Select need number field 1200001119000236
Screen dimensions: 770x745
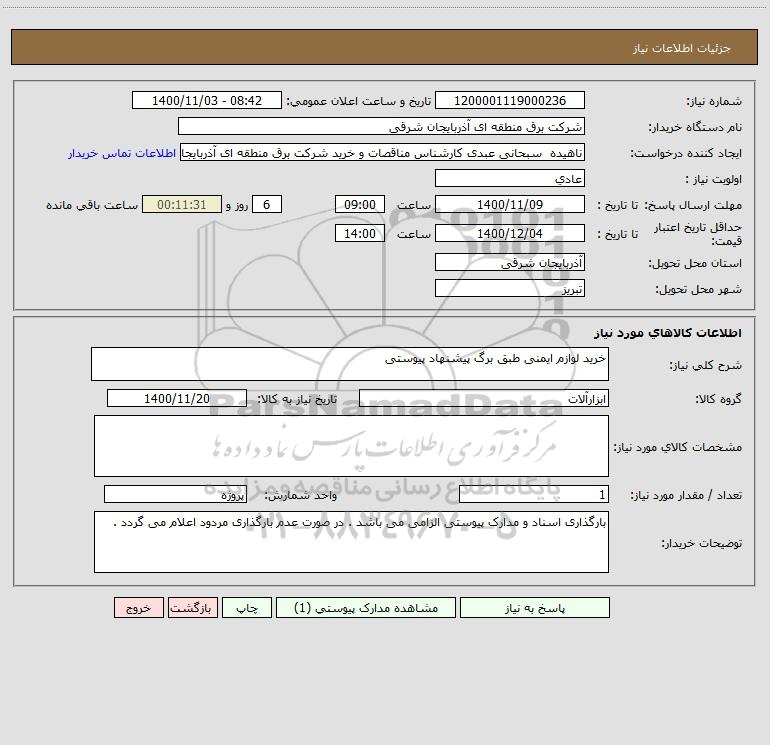coord(510,100)
